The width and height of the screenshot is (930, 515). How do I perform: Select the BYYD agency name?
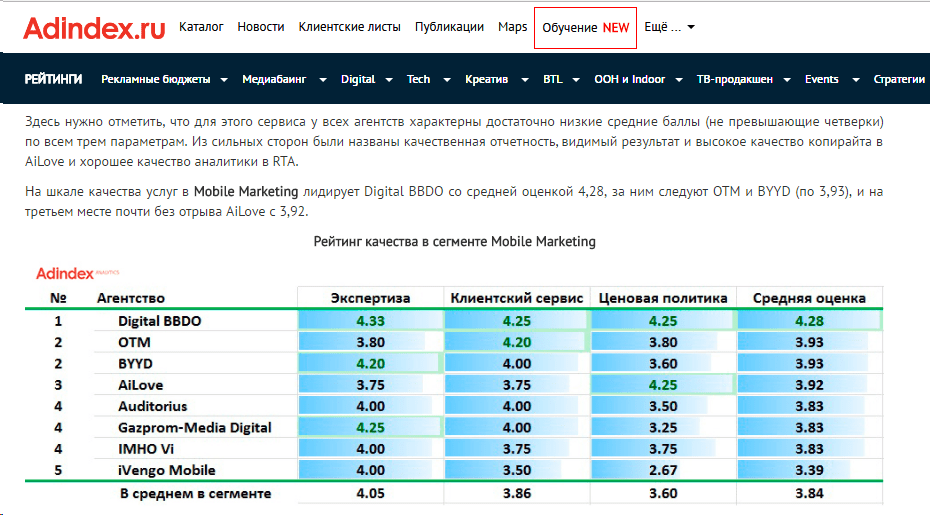135,364
